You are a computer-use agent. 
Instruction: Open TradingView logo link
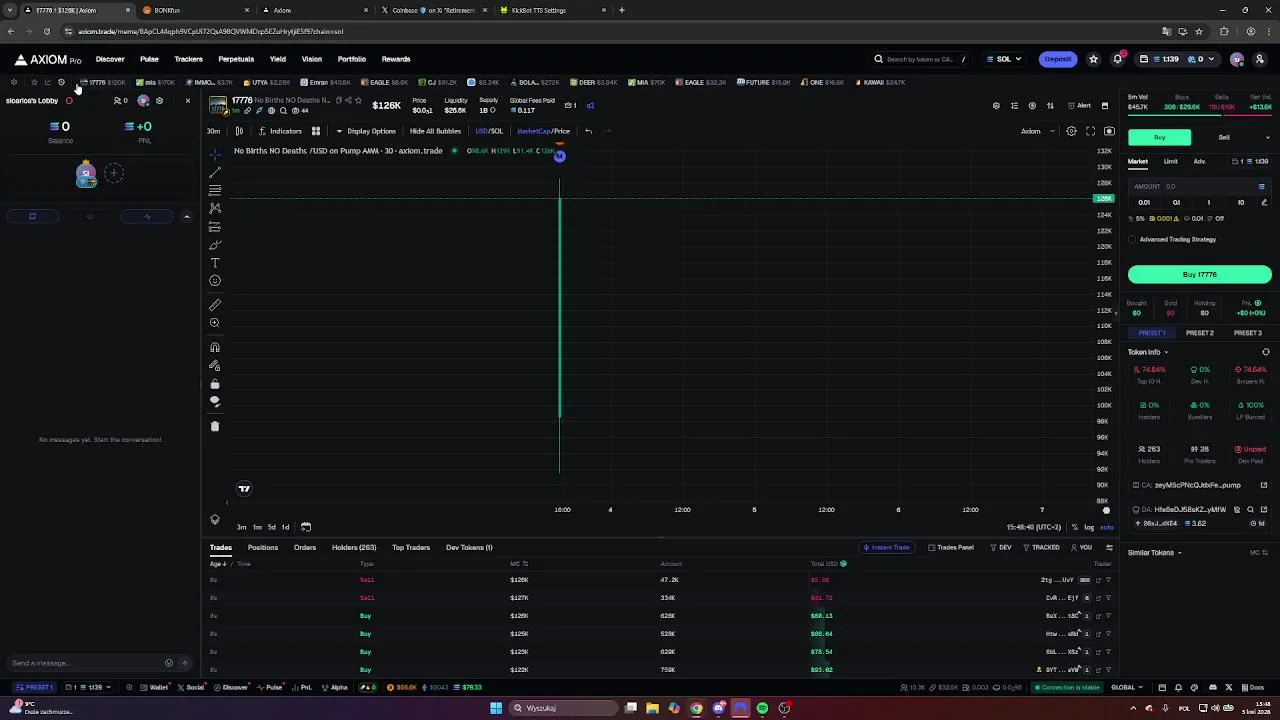244,488
